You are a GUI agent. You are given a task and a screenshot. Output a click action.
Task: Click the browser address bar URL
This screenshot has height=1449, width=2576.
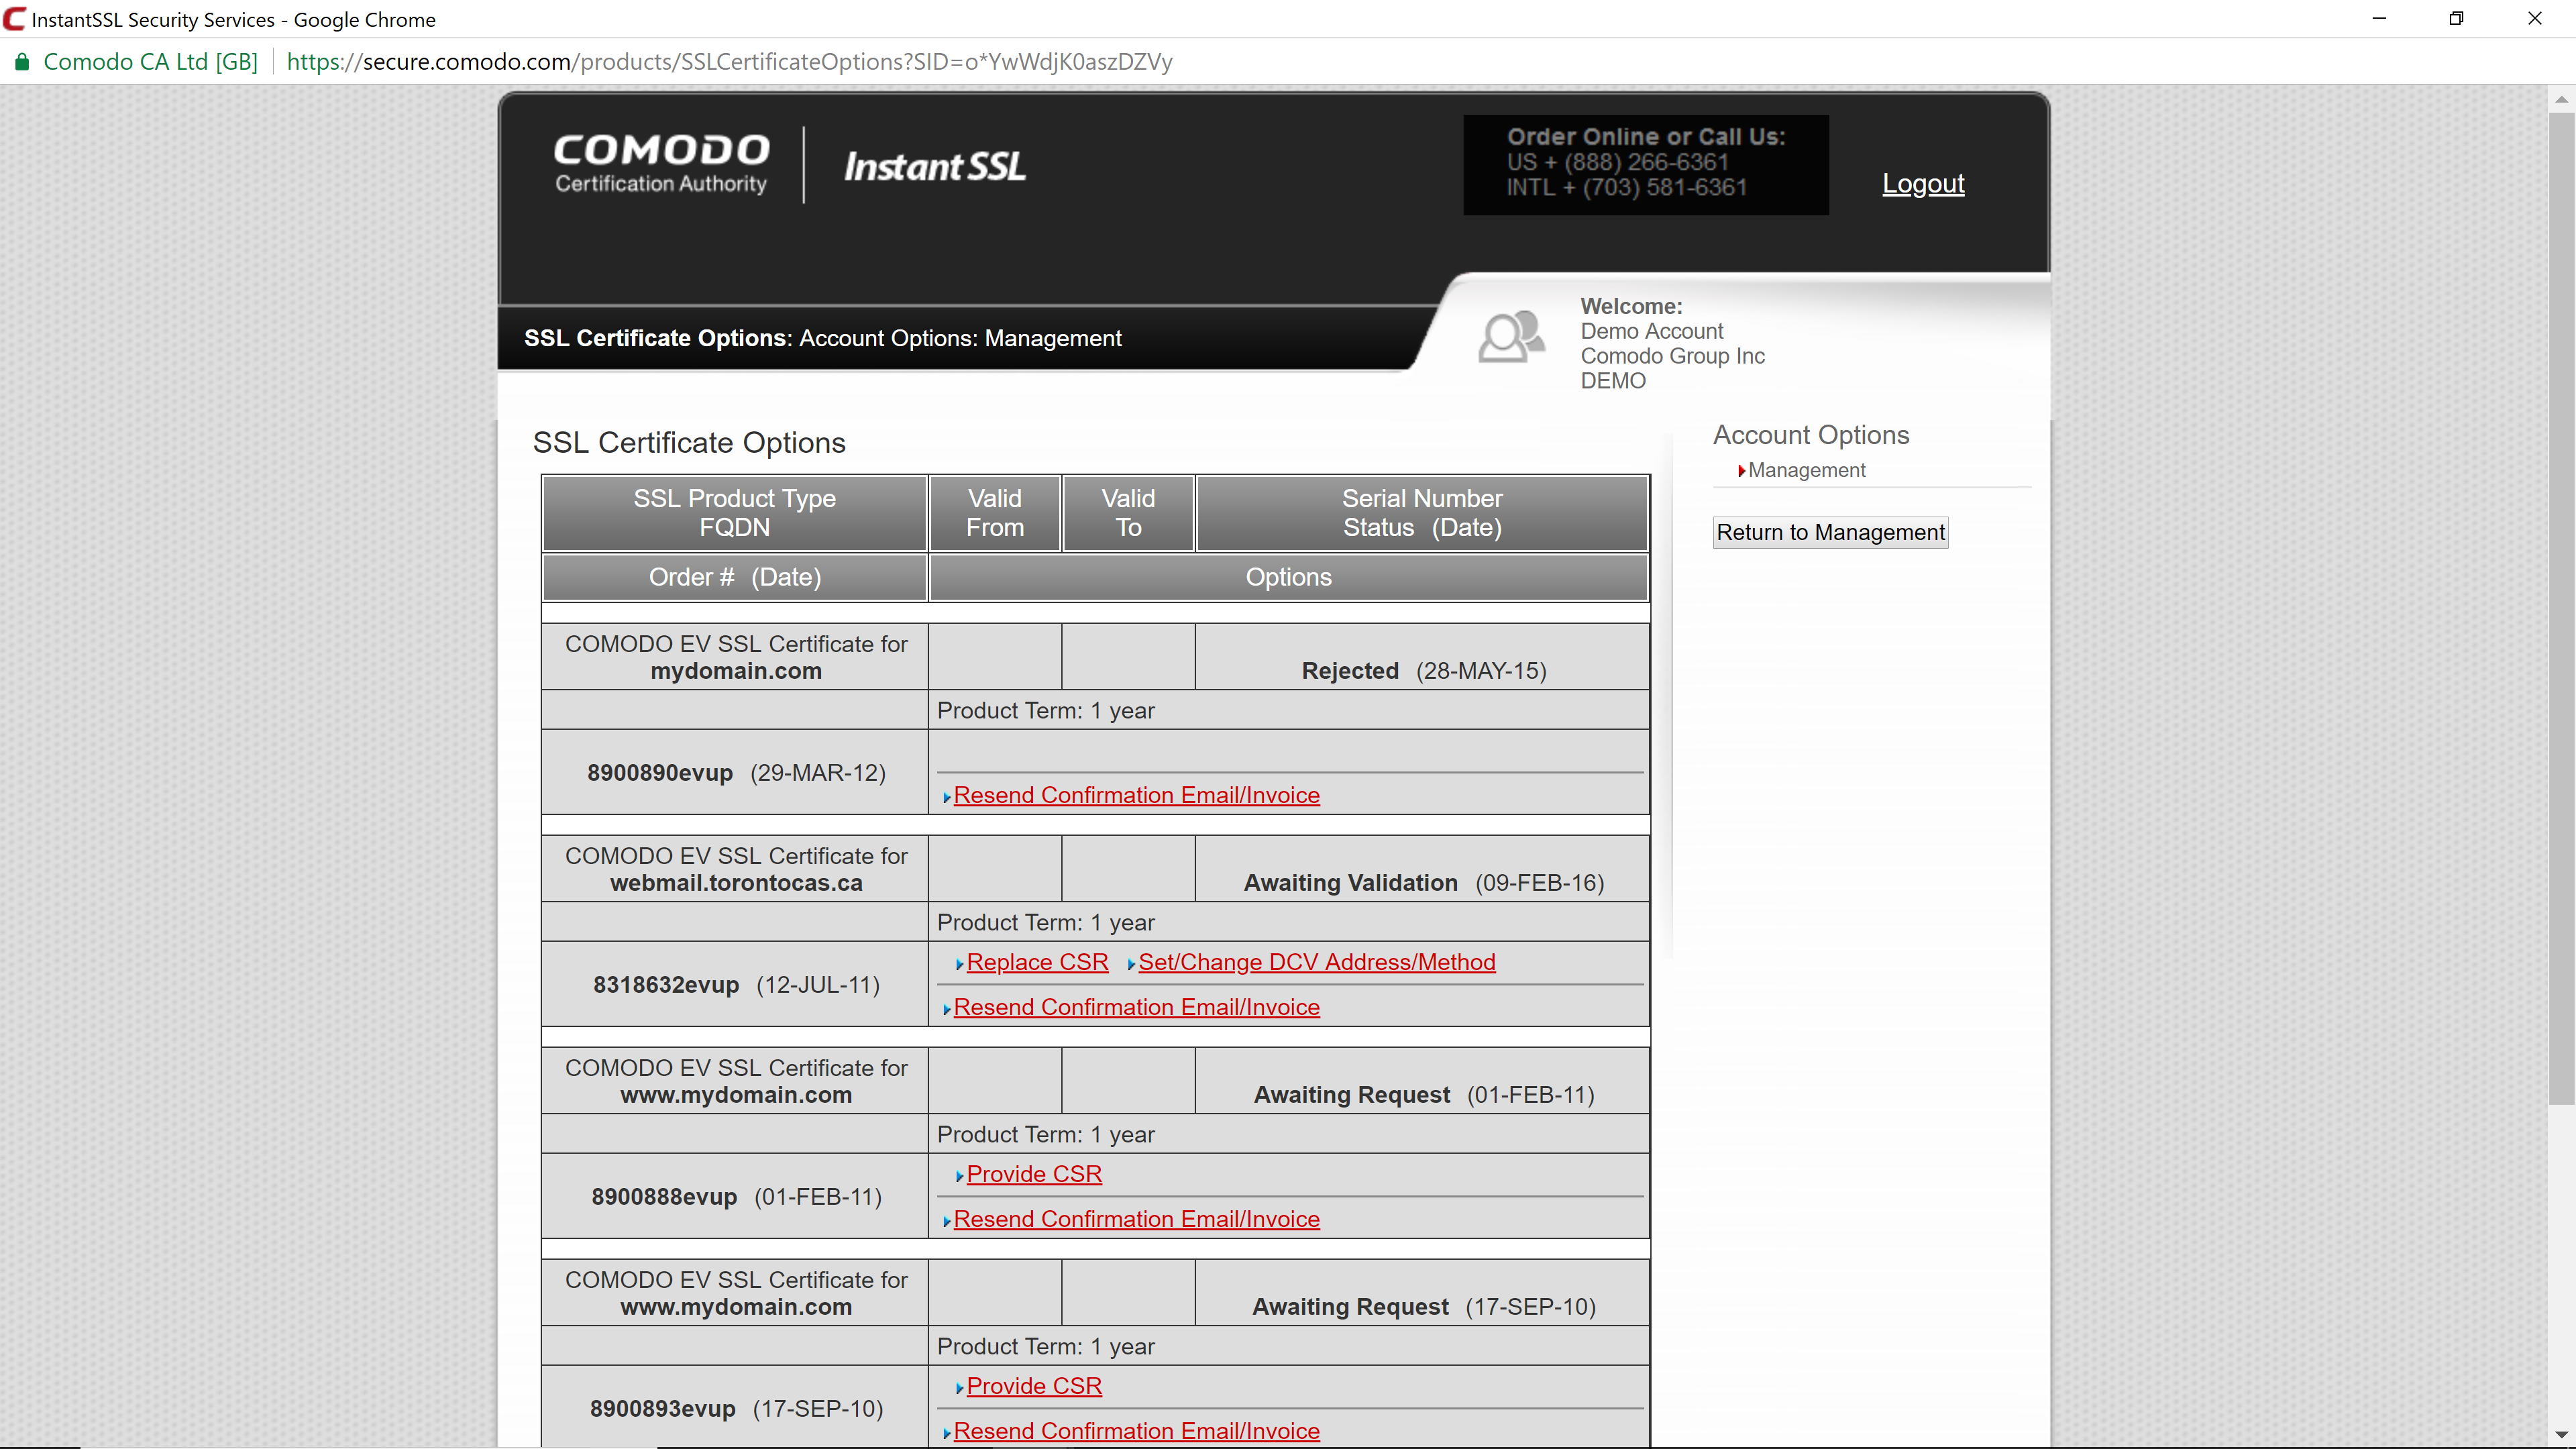click(729, 62)
